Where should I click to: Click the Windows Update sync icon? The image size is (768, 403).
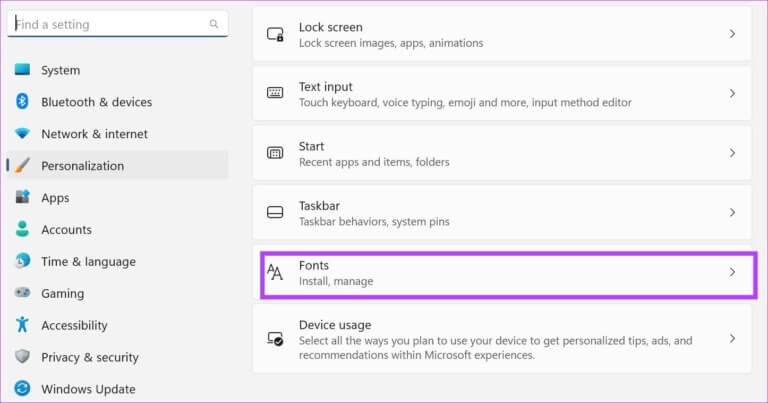pyautogui.click(x=22, y=388)
